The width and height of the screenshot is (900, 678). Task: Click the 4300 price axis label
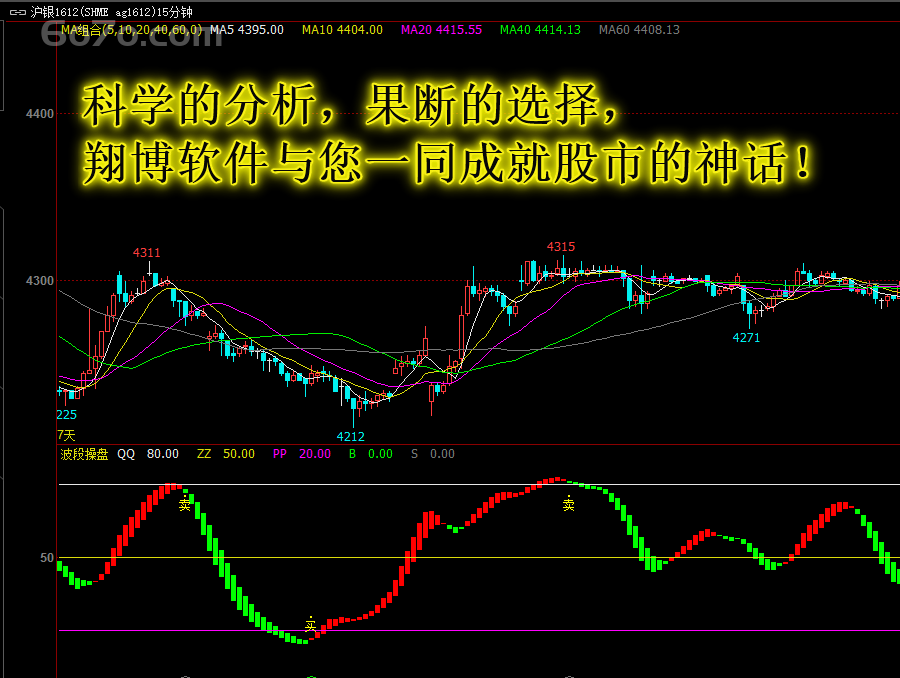(x=40, y=281)
